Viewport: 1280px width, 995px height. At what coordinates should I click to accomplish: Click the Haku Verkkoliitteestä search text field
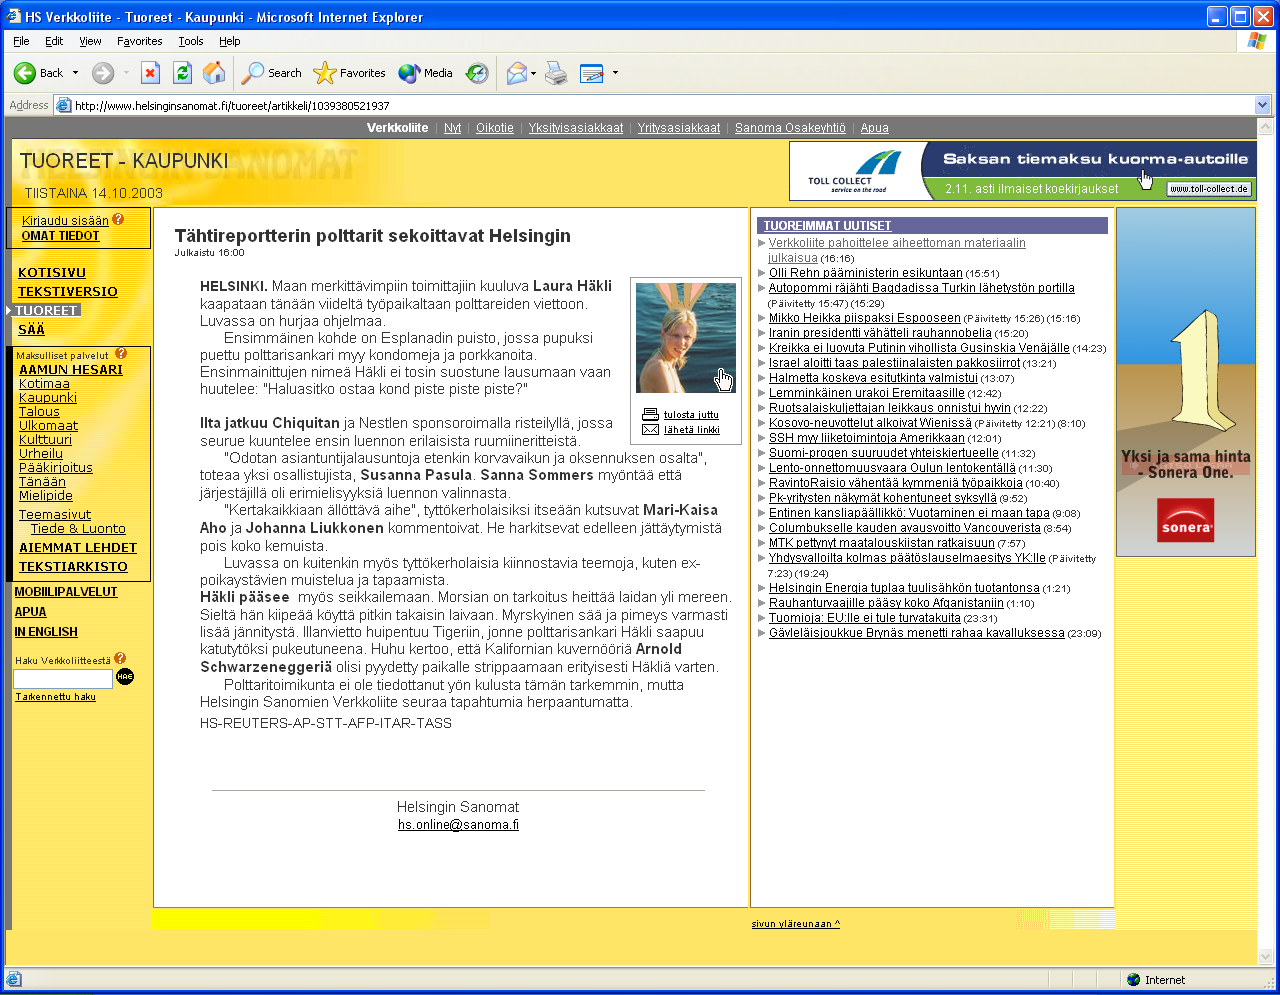tap(62, 679)
